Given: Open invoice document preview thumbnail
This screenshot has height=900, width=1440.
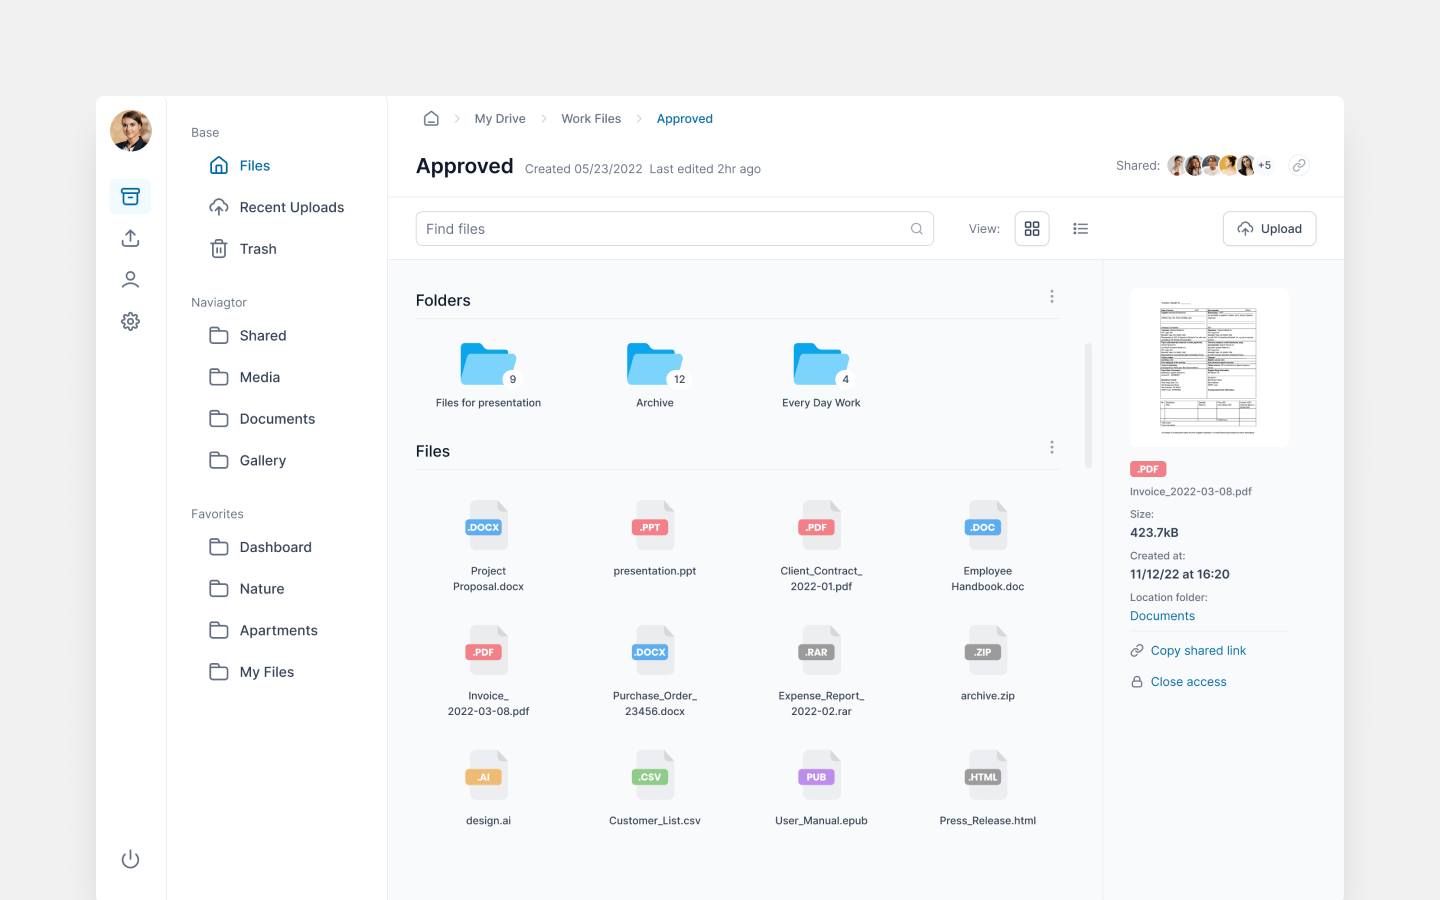Looking at the screenshot, I should 1209,367.
